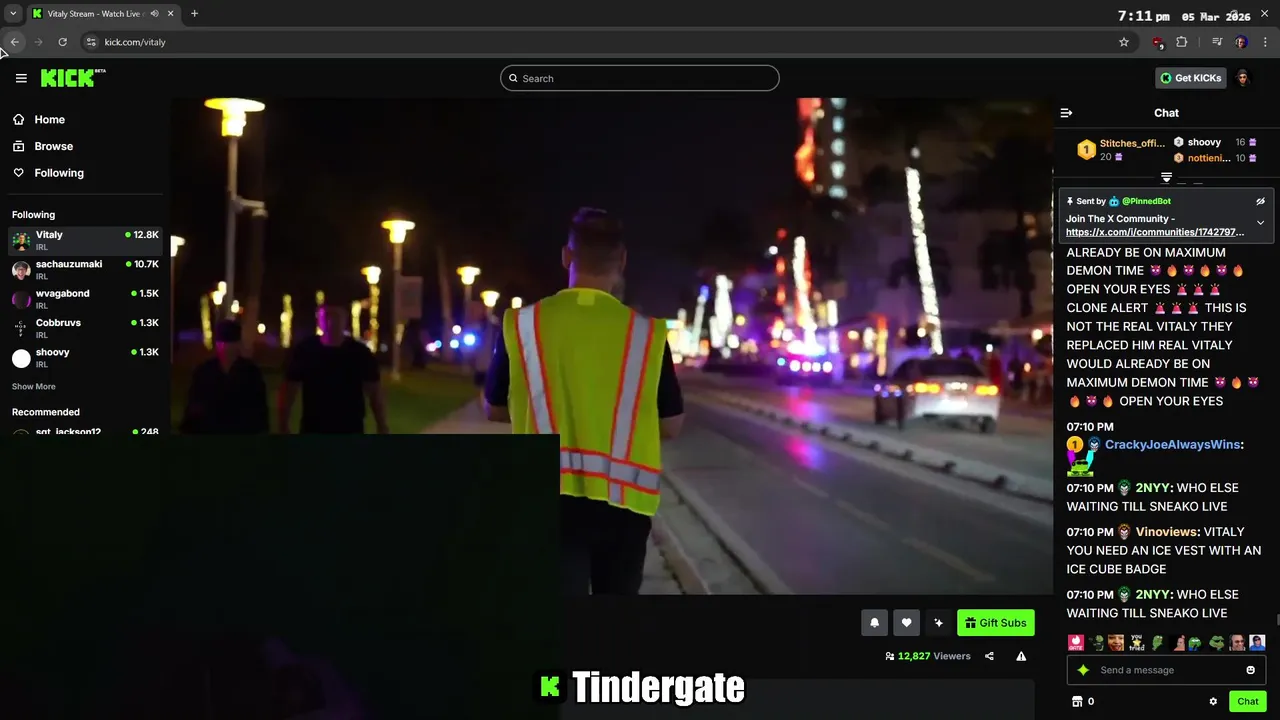This screenshot has width=1280, height=720.
Task: Open the hamburger sidebar menu
Action: click(21, 78)
